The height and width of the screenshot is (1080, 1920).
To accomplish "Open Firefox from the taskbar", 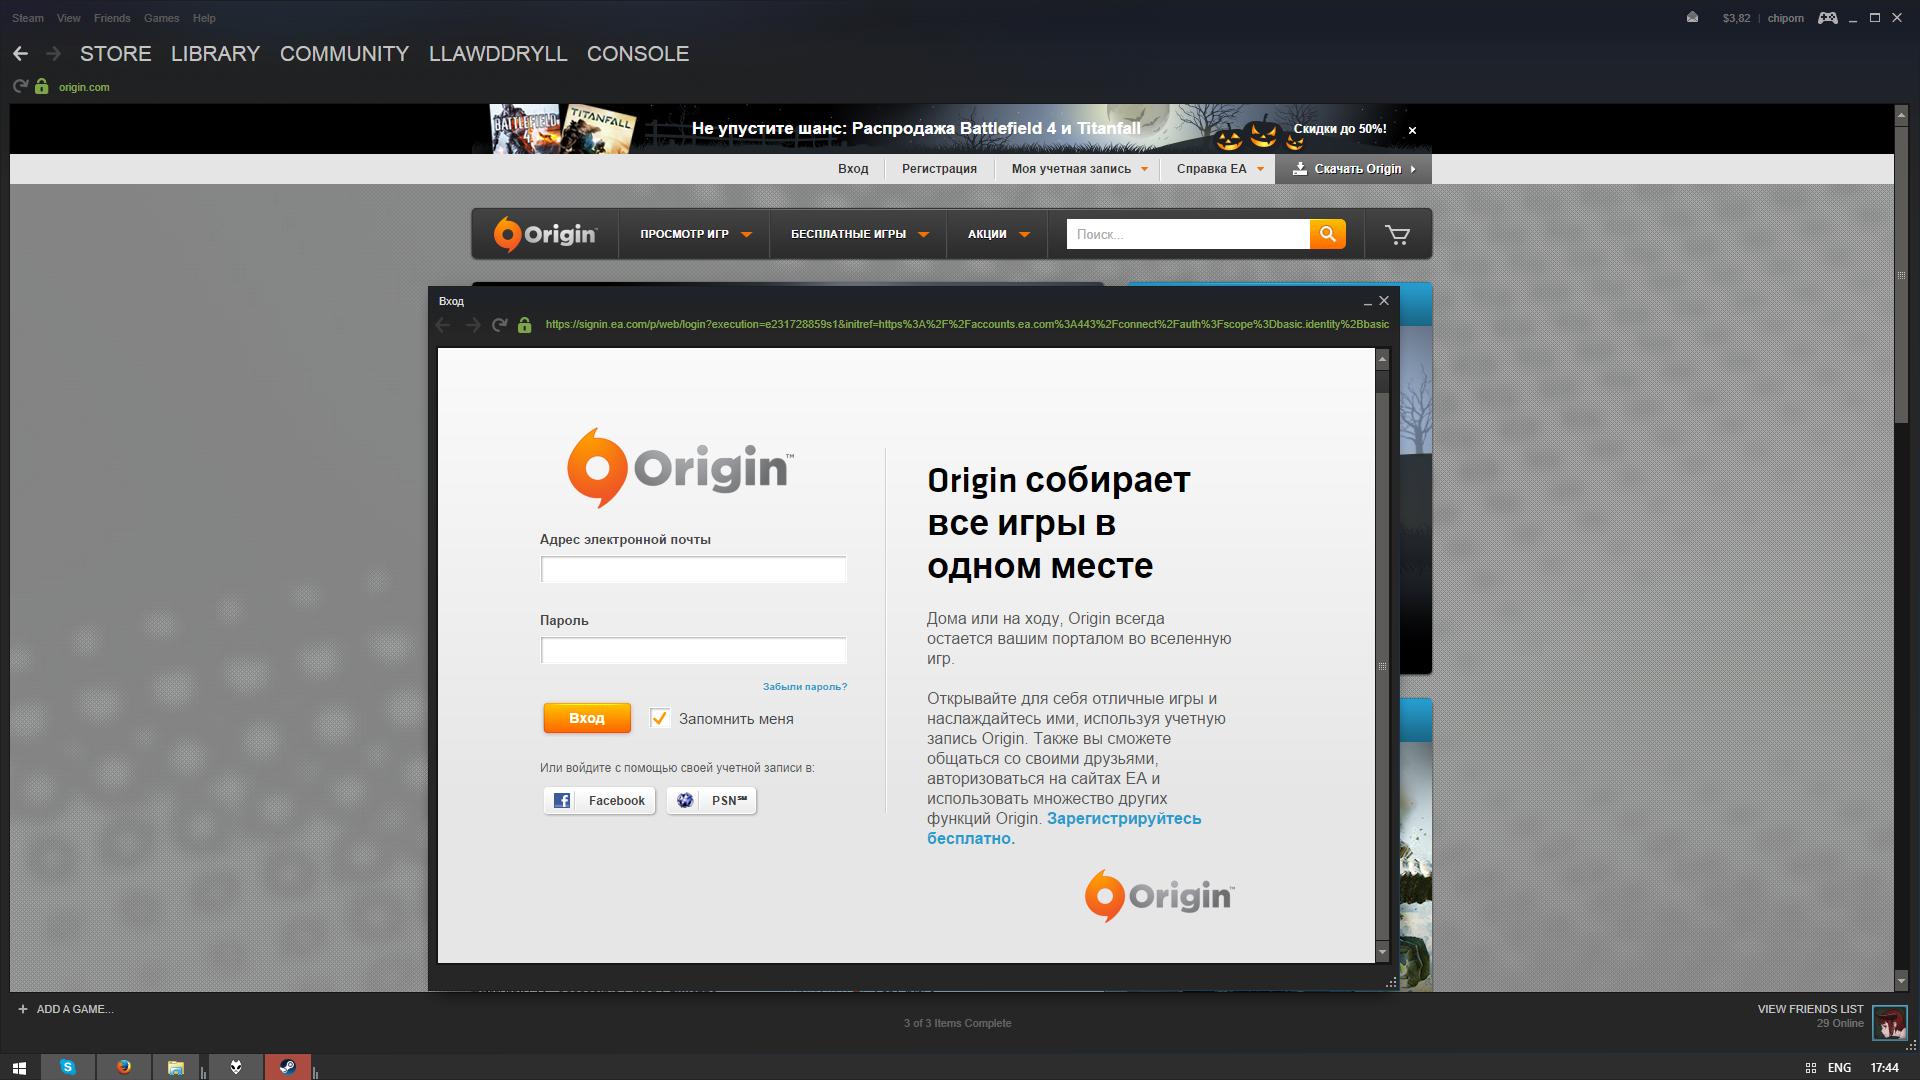I will [123, 1067].
